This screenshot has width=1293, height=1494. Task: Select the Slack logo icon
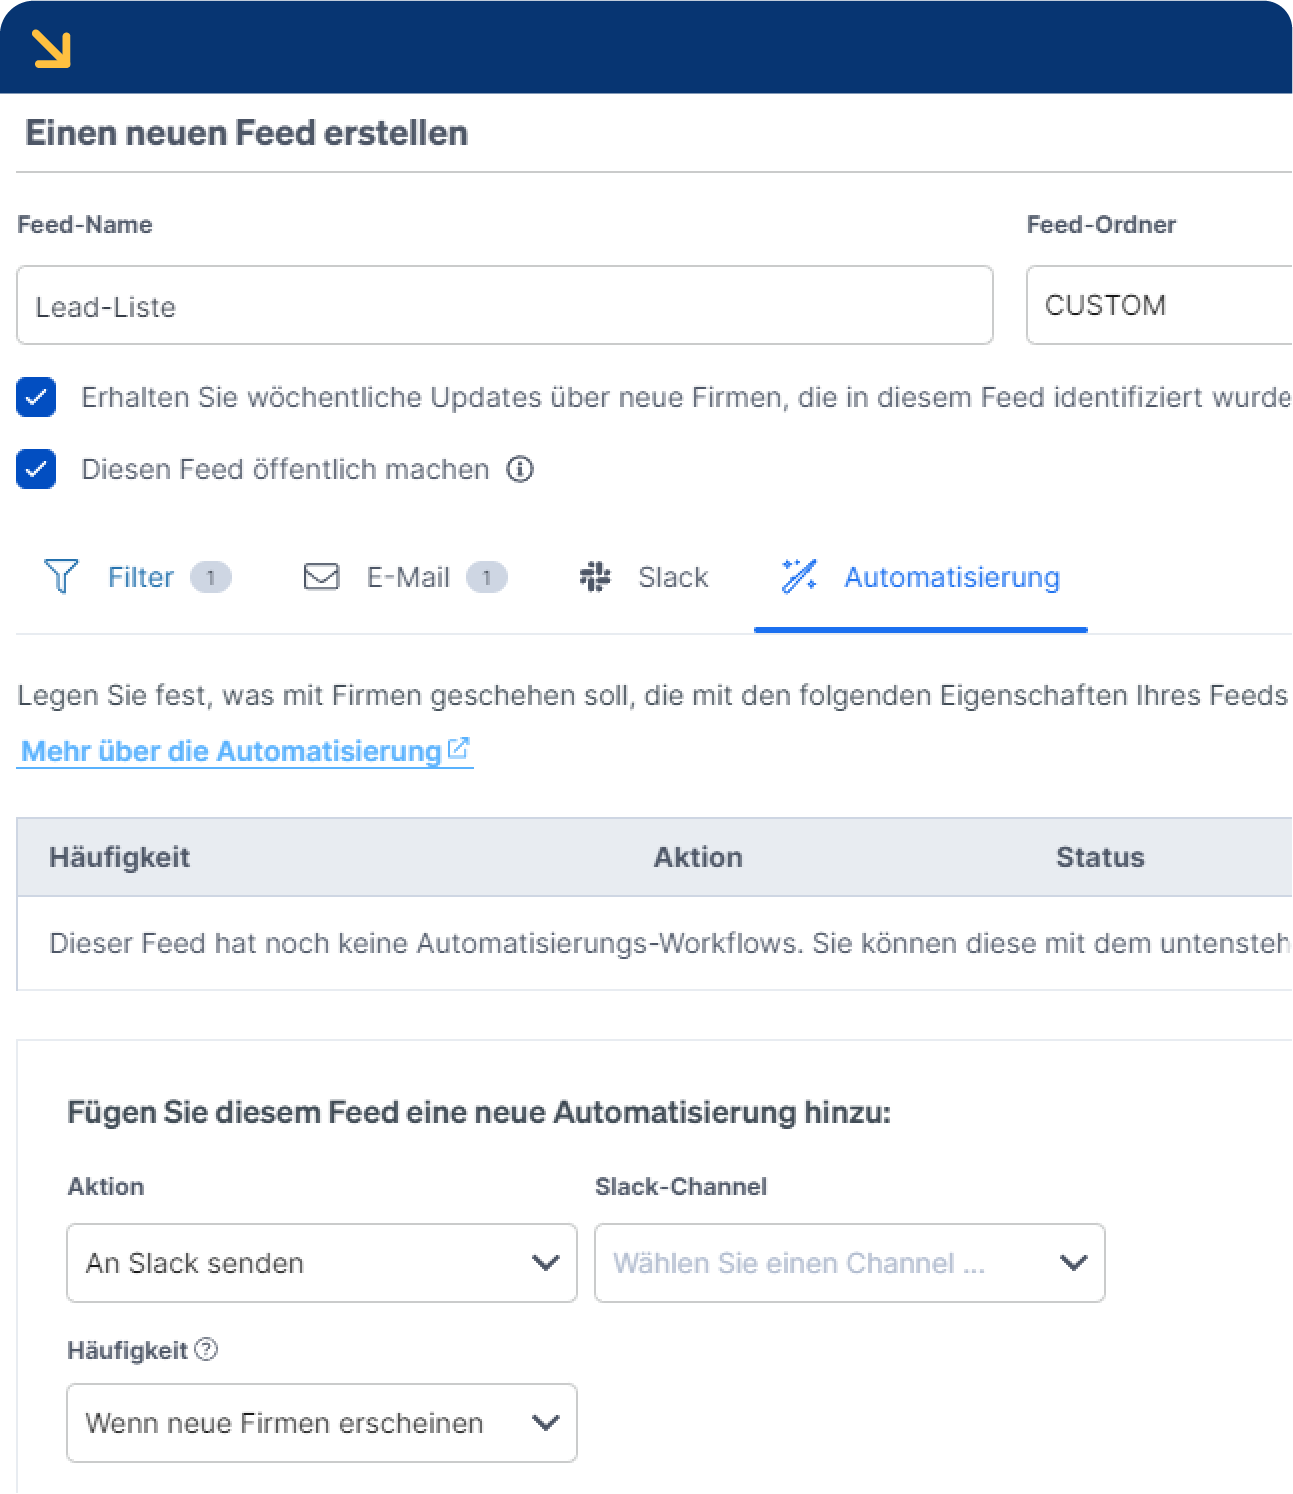tap(595, 576)
